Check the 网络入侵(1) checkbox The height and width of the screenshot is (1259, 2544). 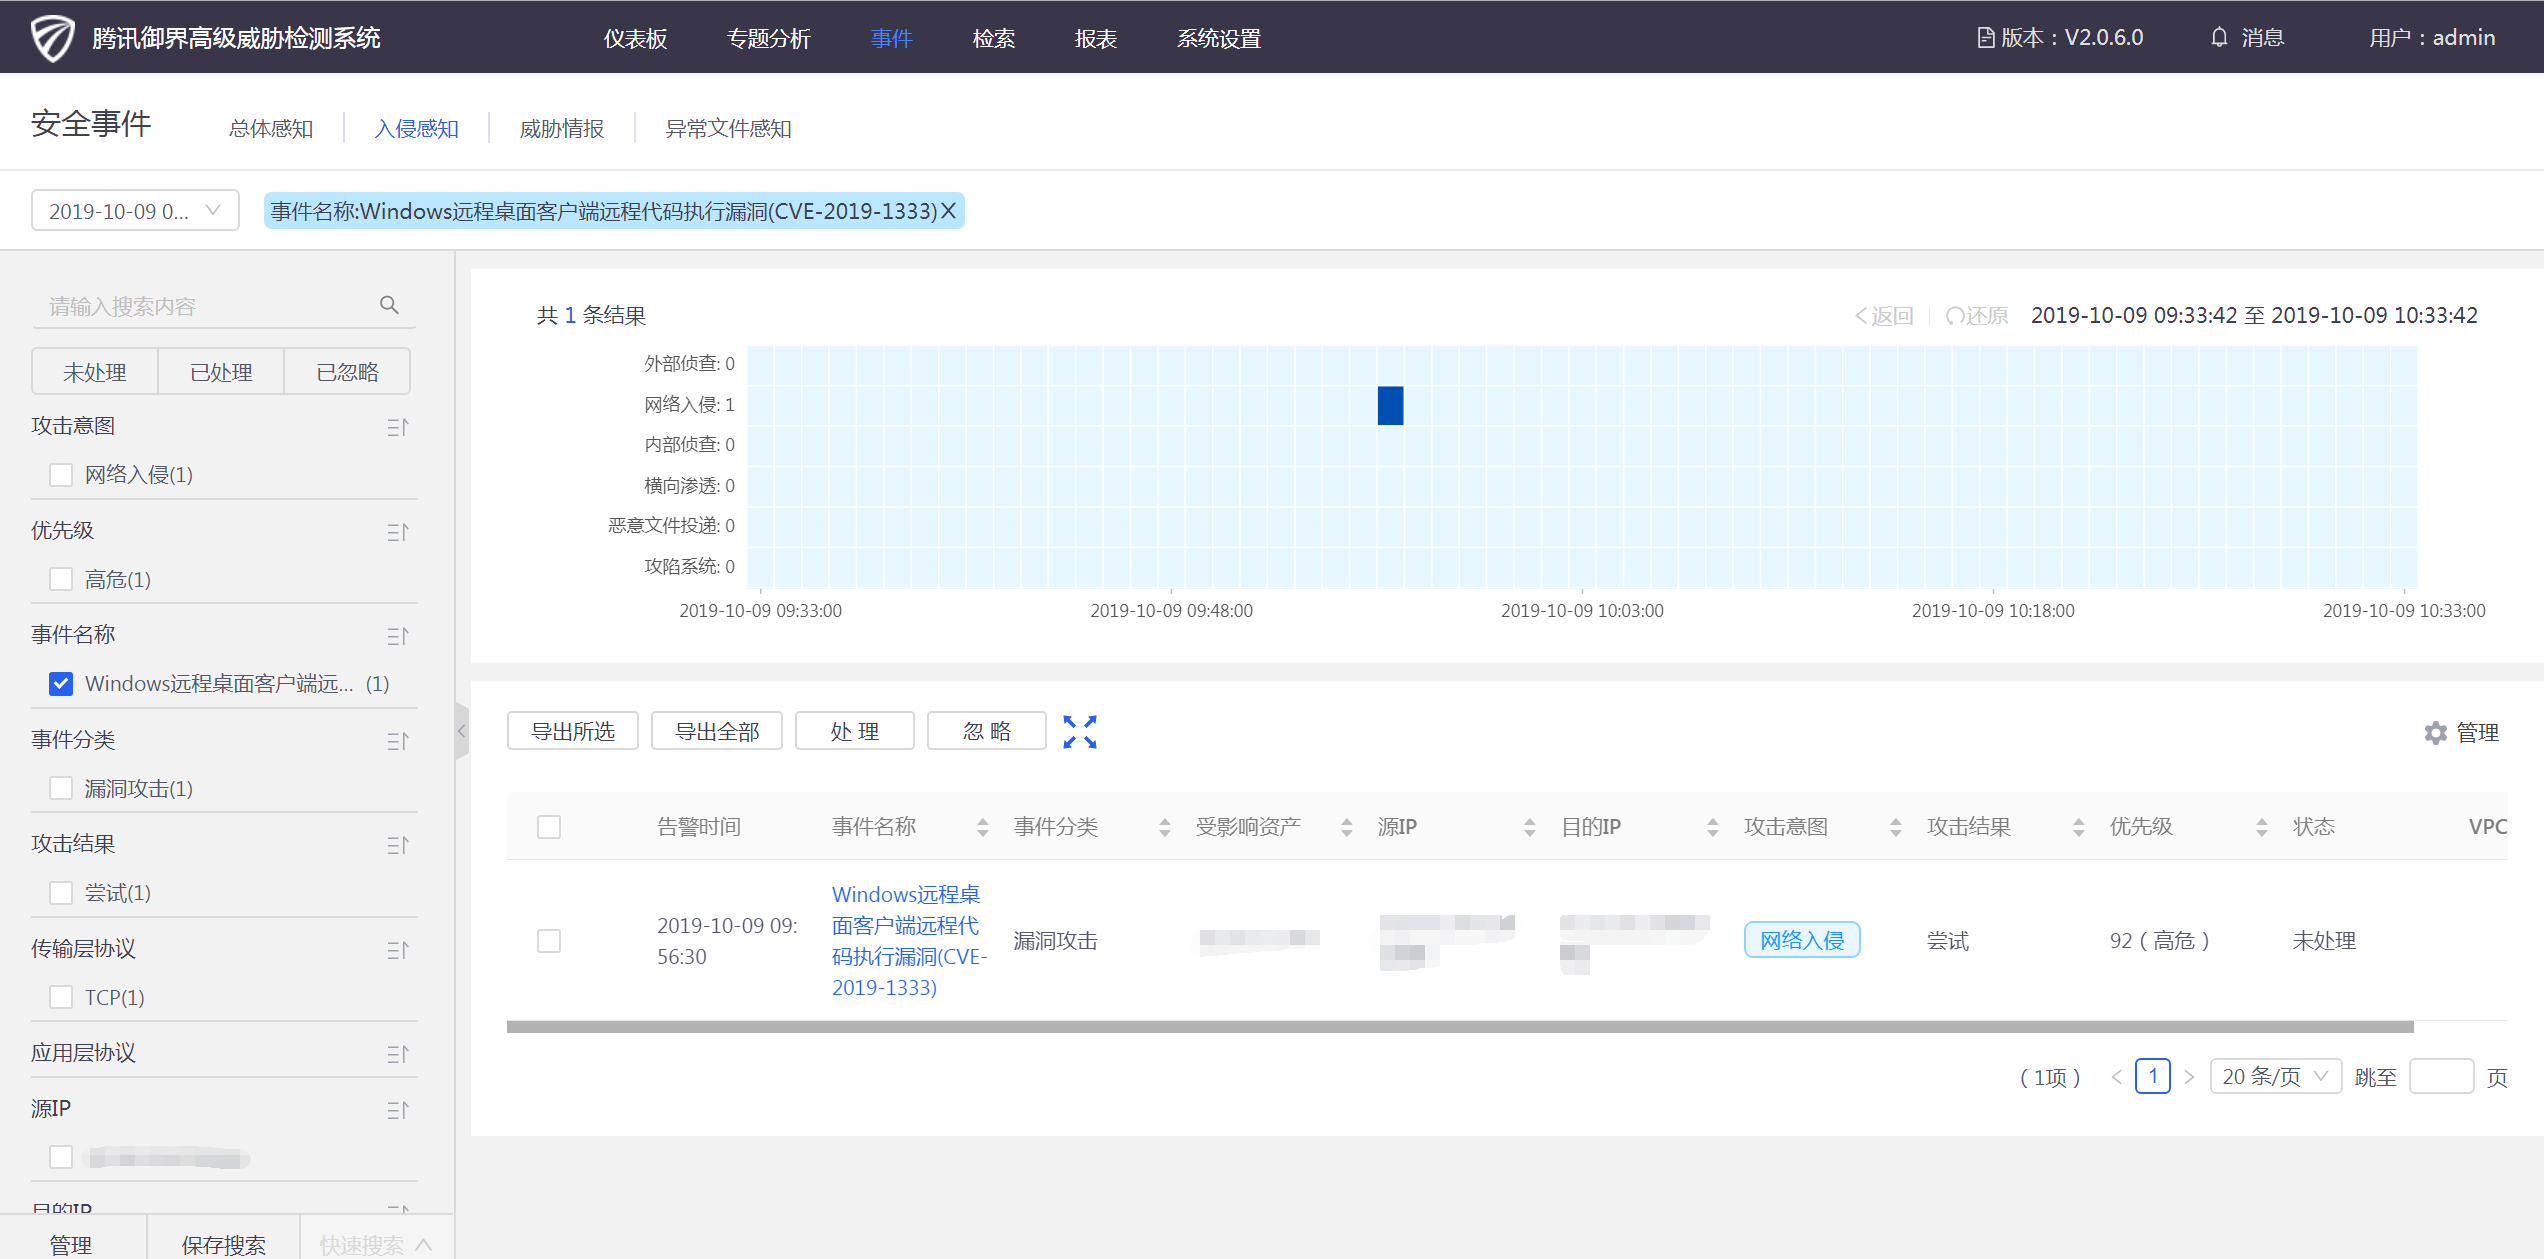point(61,475)
